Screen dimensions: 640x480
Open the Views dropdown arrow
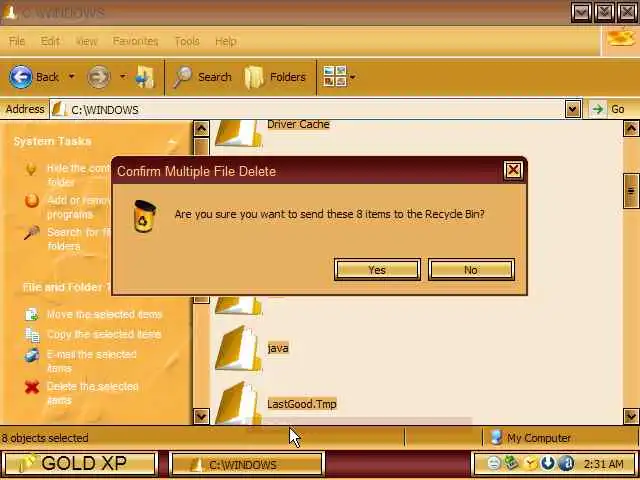tap(352, 76)
